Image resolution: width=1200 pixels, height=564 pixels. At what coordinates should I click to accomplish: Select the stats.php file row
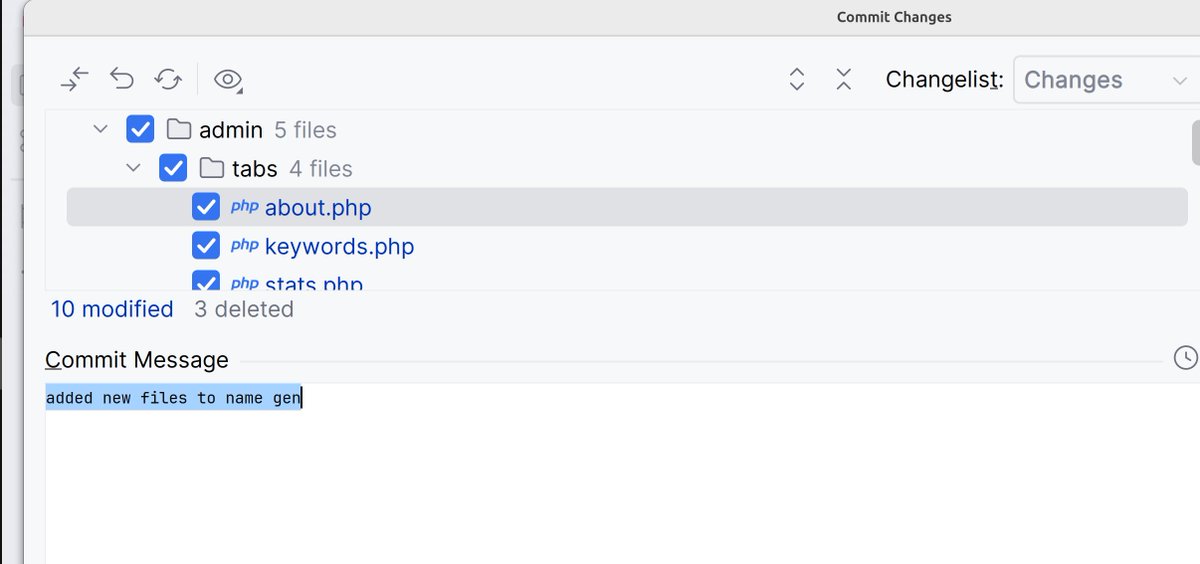627,280
